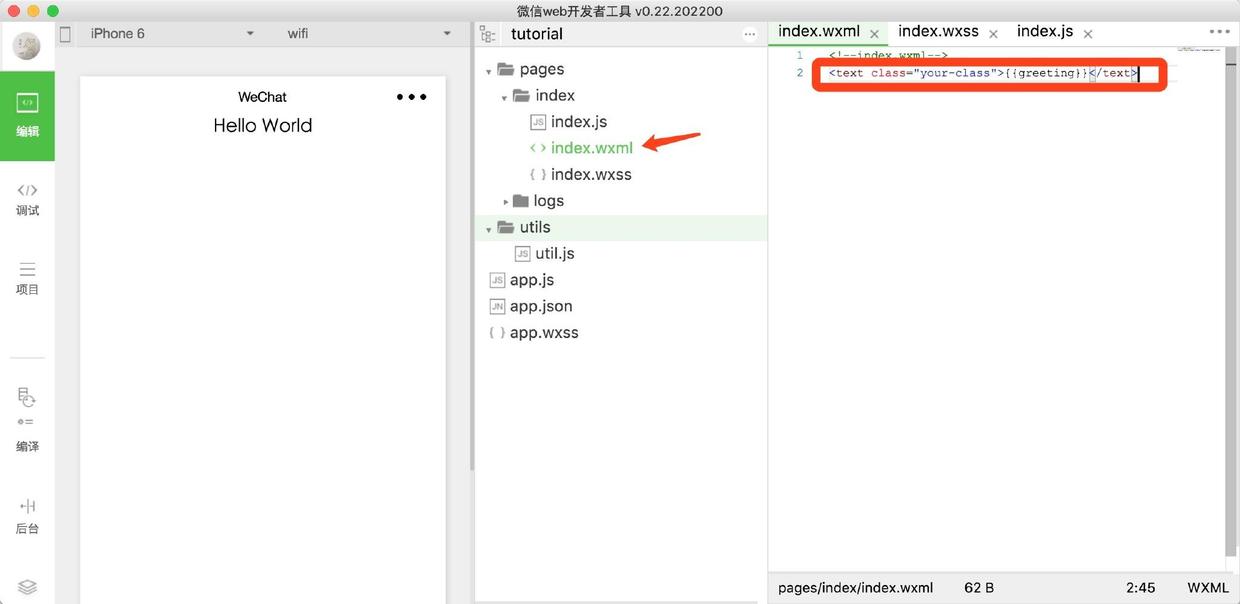Click the pages folder icon
Viewport: 1240px width, 604px height.
tap(505, 69)
